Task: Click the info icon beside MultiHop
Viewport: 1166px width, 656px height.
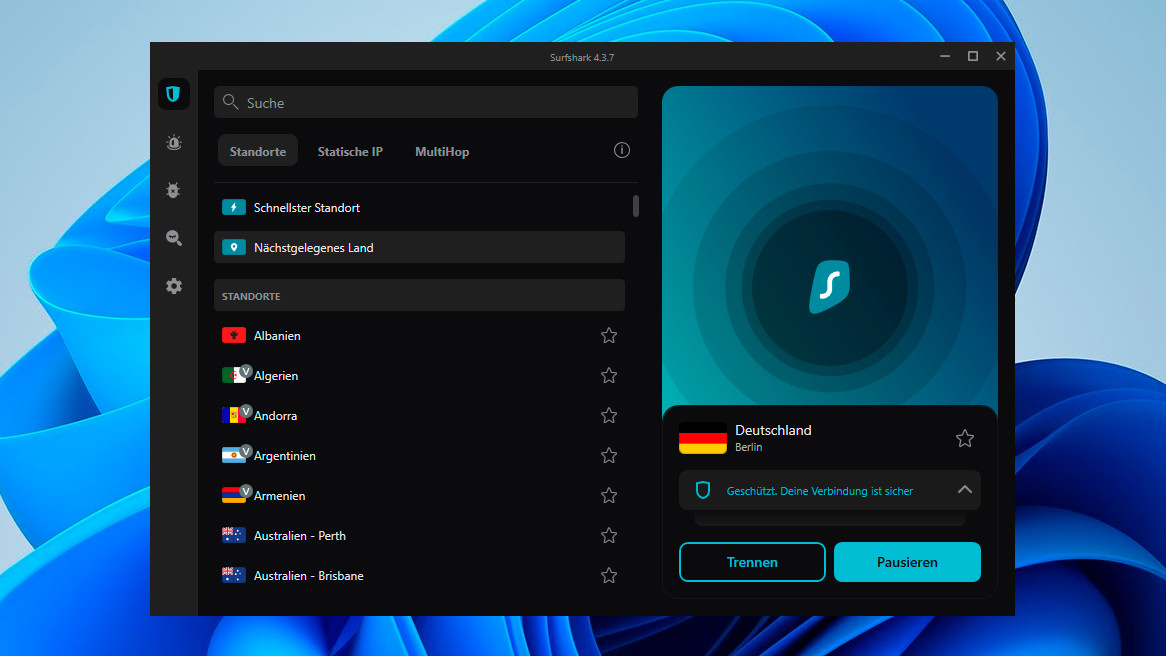Action: coord(622,150)
